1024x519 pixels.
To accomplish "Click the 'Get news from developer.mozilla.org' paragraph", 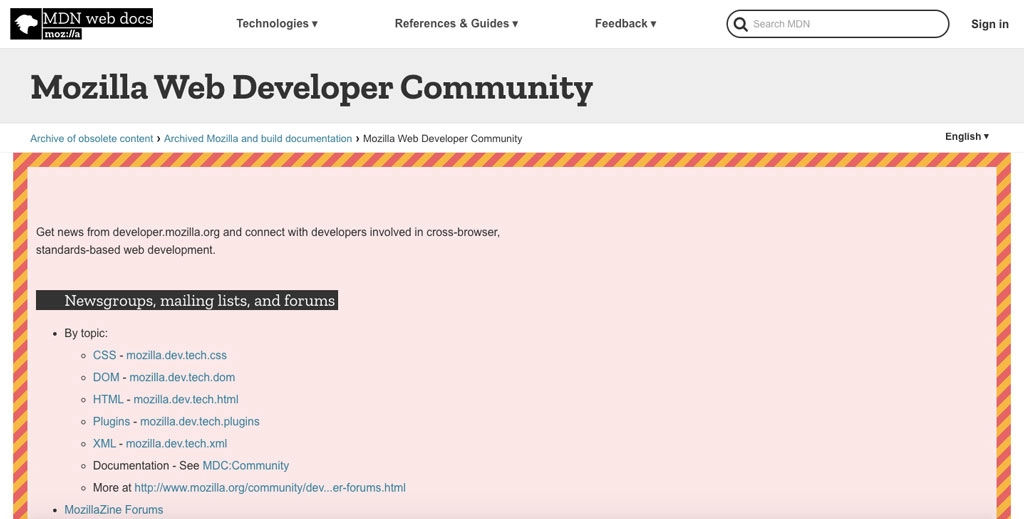I will pyautogui.click(x=268, y=241).
